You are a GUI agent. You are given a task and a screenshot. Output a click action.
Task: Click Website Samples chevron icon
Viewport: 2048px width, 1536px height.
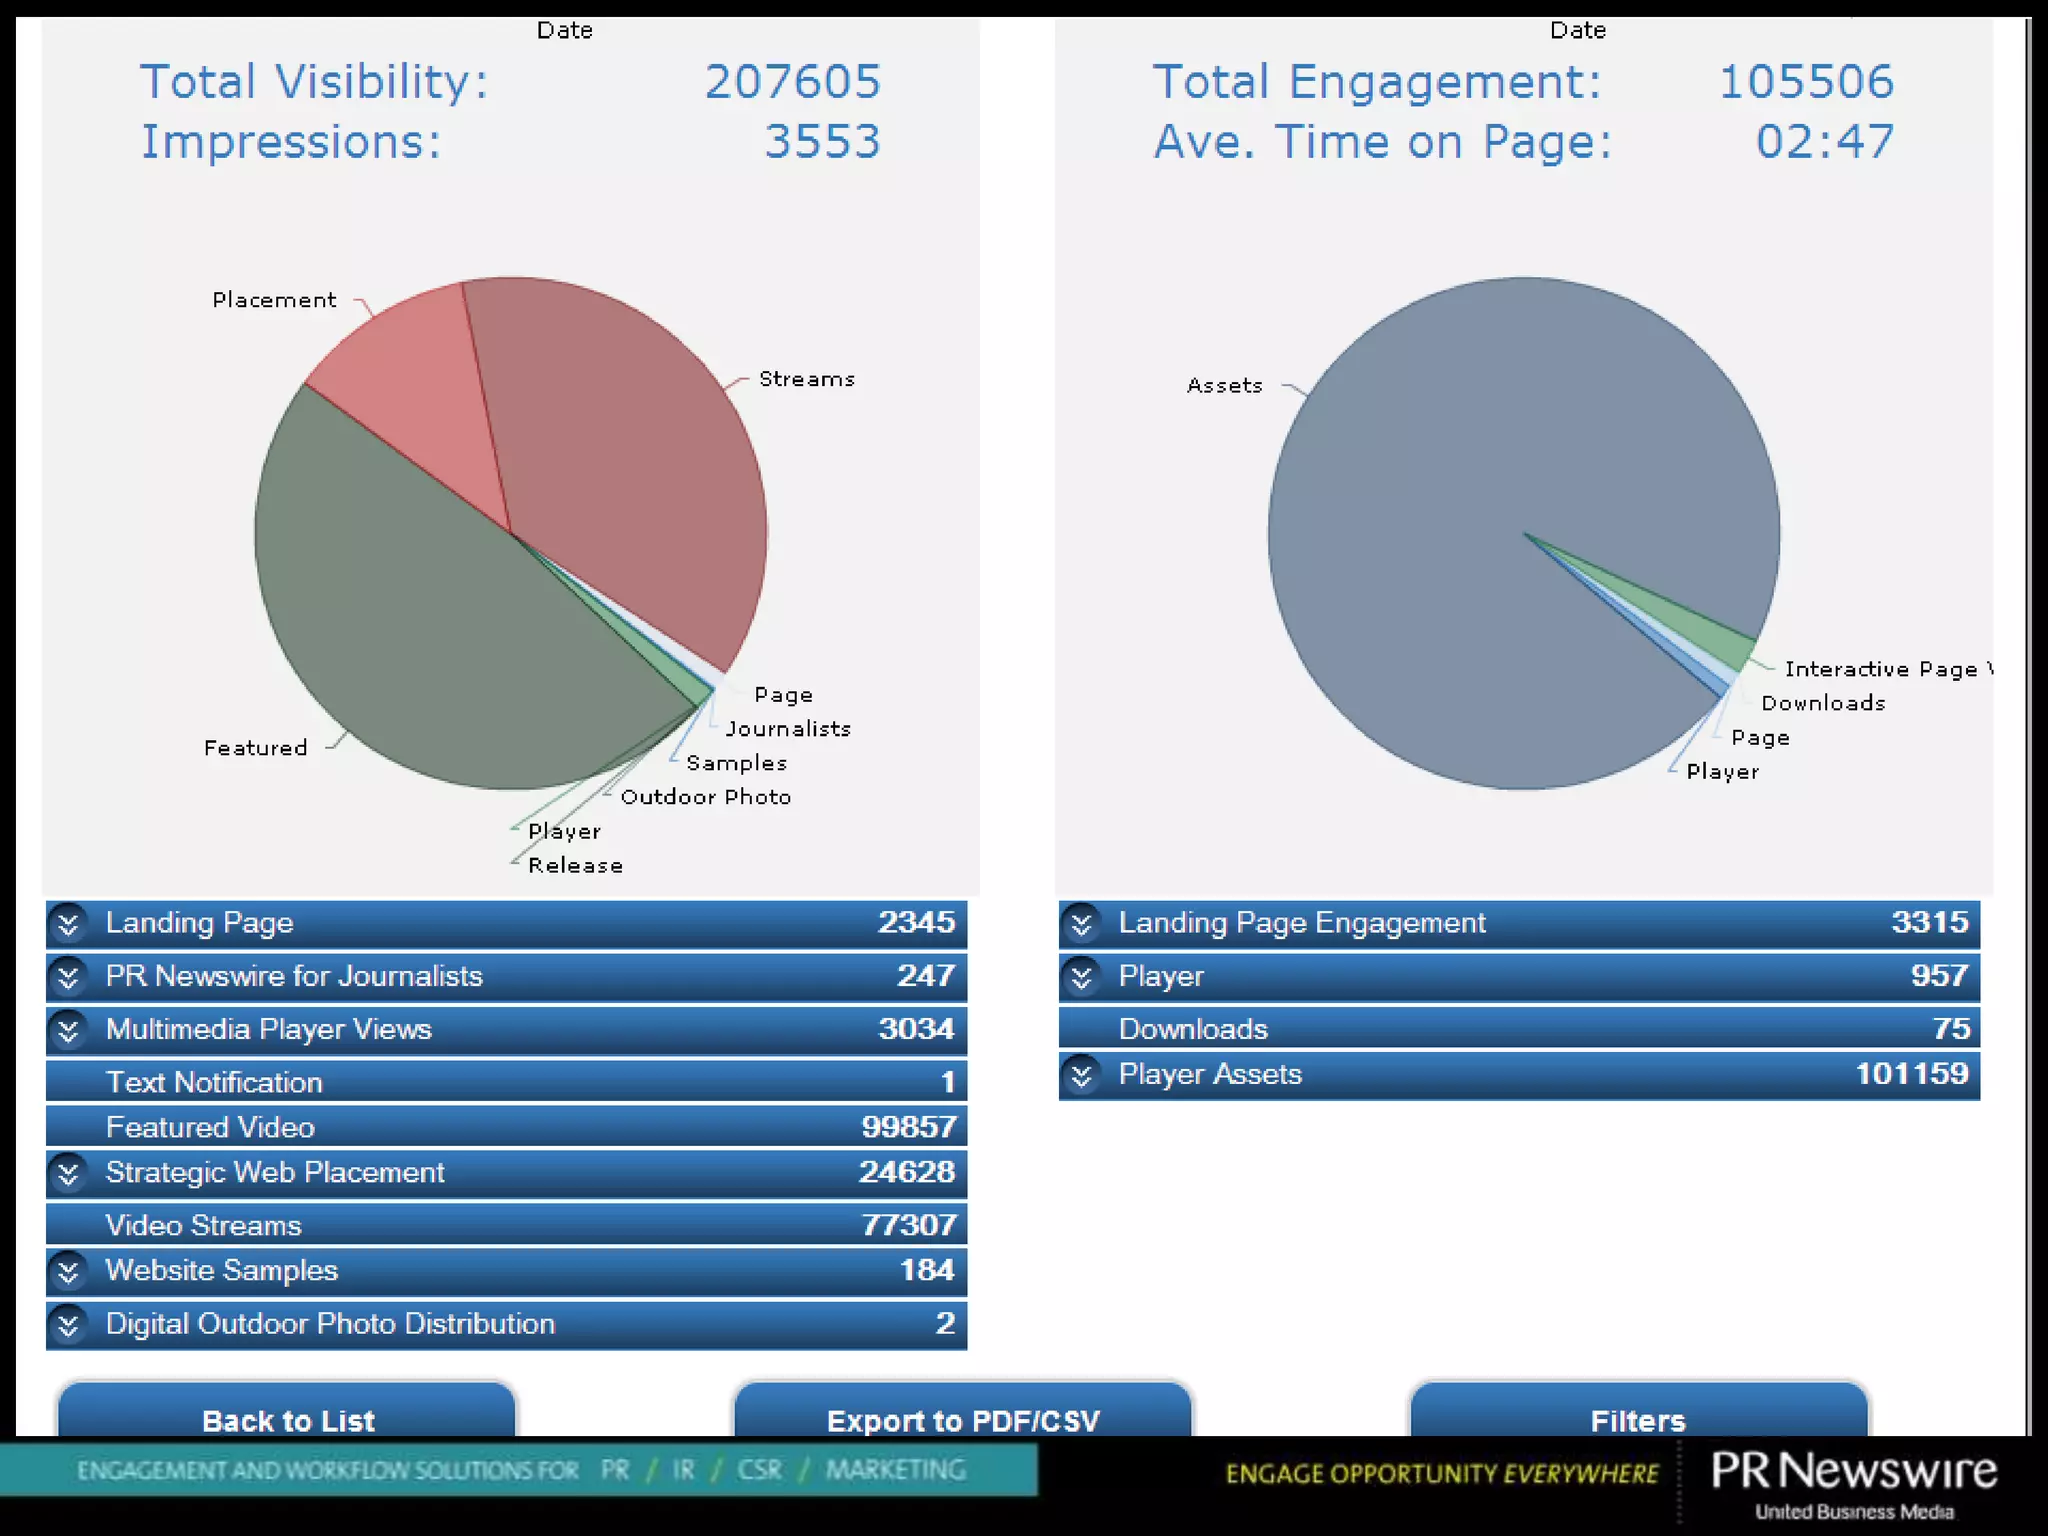click(x=68, y=1271)
